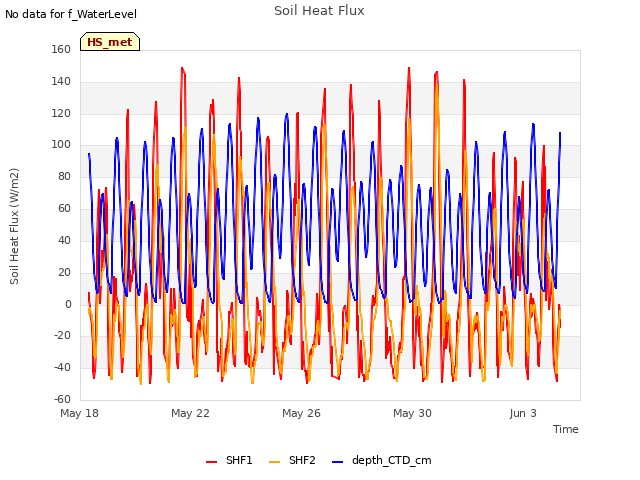
Task: Click the 40 y-axis tick label
Action: [x=64, y=240]
